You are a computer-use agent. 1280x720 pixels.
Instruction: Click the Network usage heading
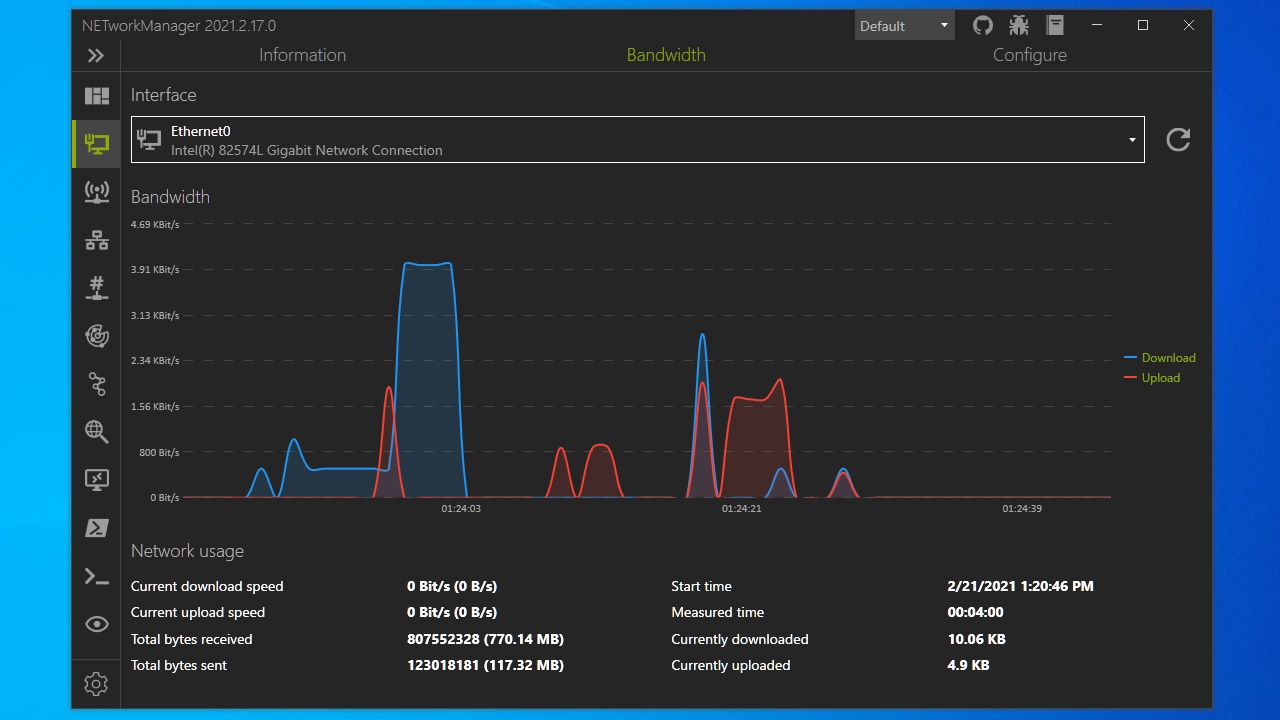[x=187, y=551]
